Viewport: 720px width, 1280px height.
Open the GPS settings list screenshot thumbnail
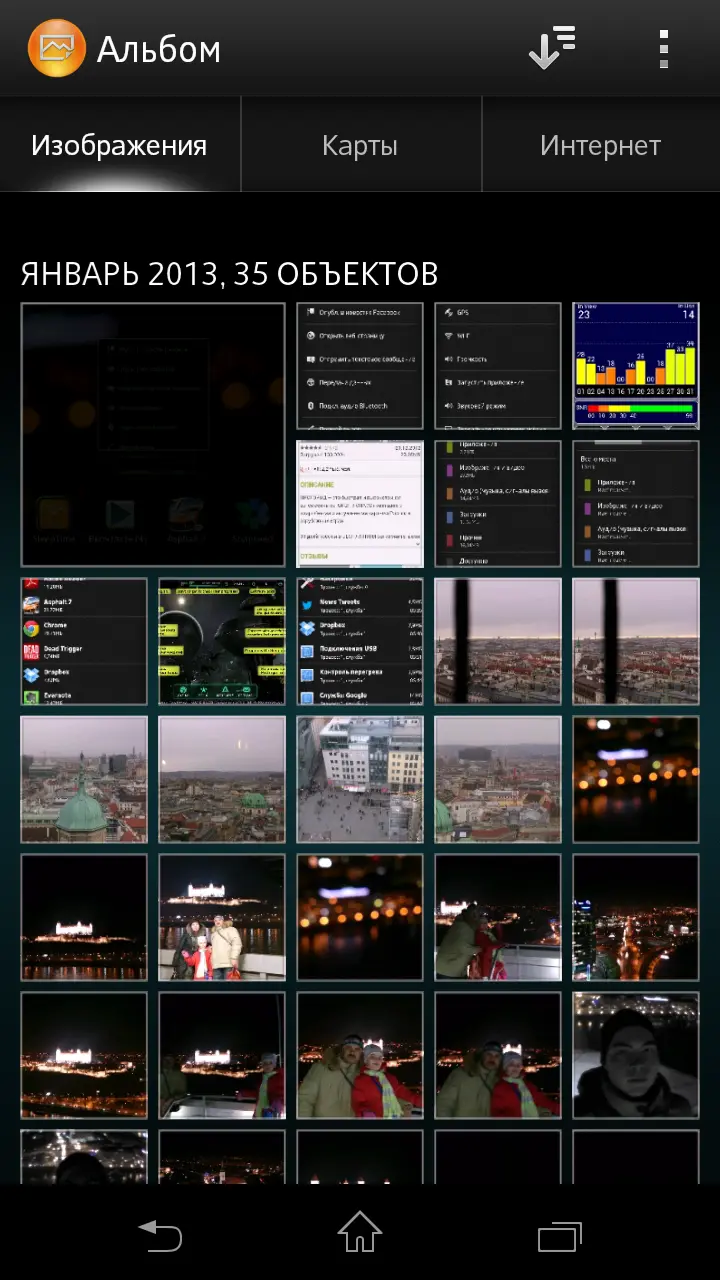click(498, 366)
